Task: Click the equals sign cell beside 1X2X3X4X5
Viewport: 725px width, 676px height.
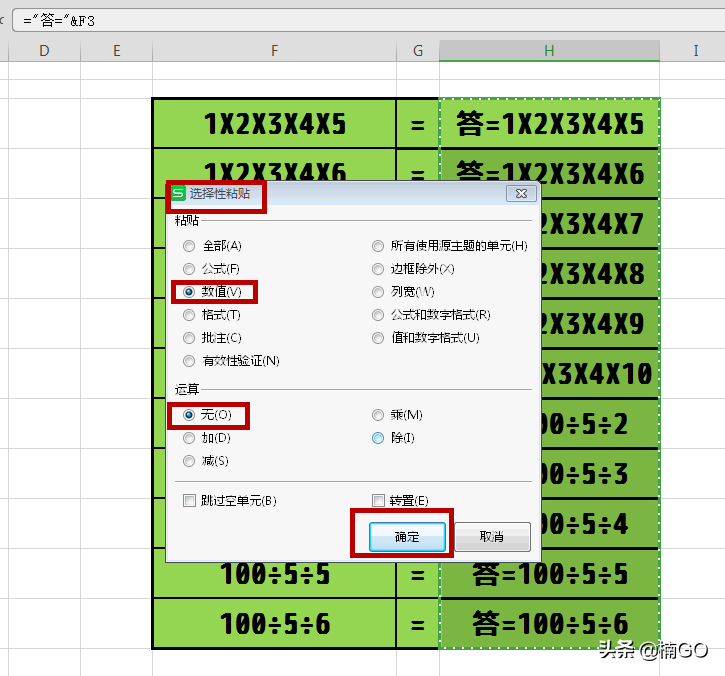Action: click(418, 123)
